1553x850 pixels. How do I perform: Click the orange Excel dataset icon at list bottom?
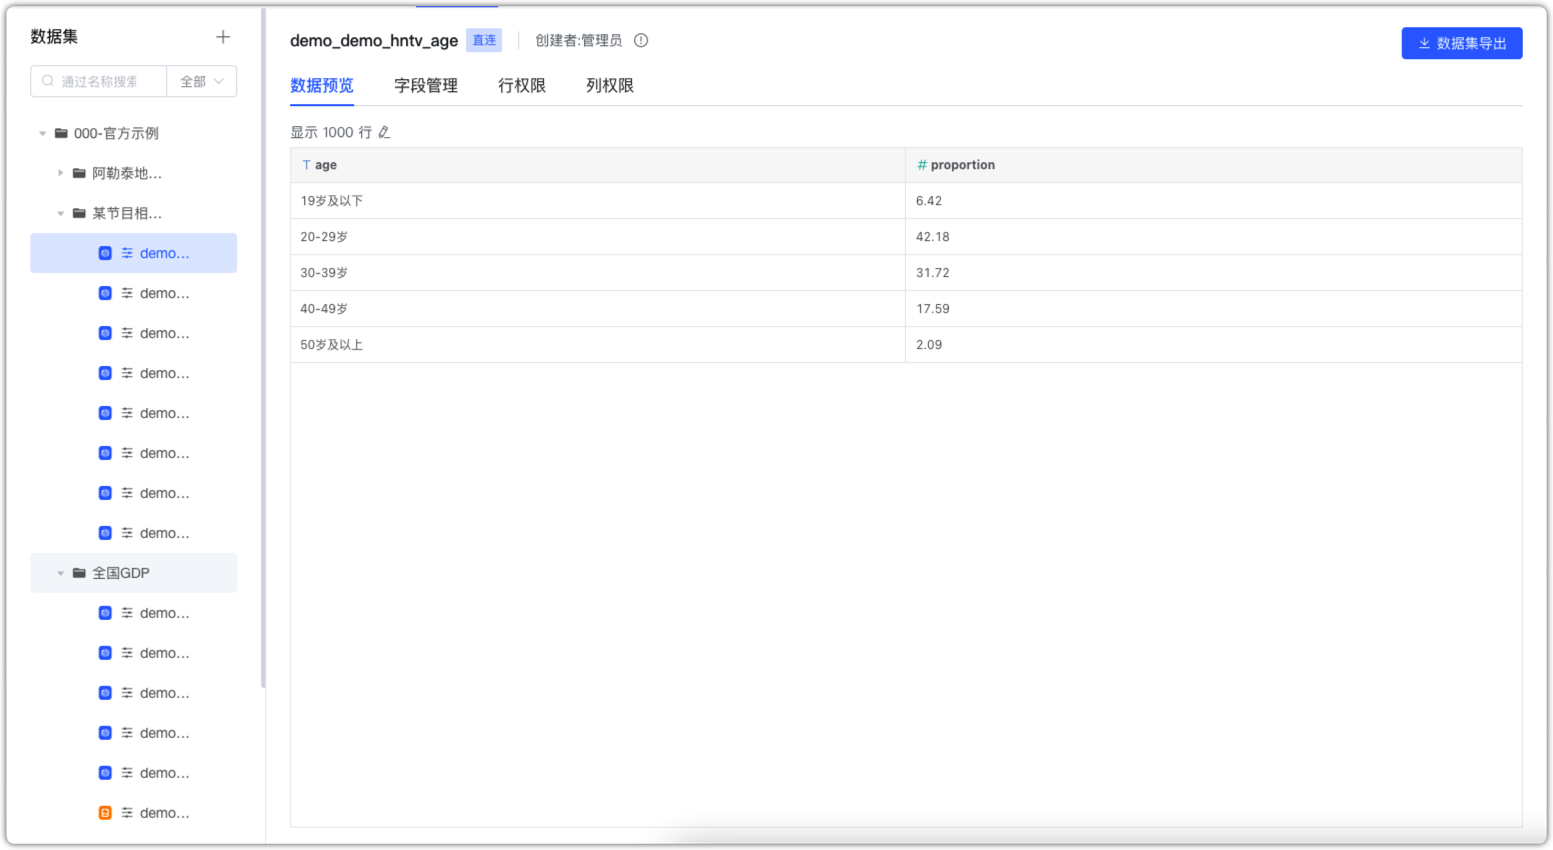[104, 813]
